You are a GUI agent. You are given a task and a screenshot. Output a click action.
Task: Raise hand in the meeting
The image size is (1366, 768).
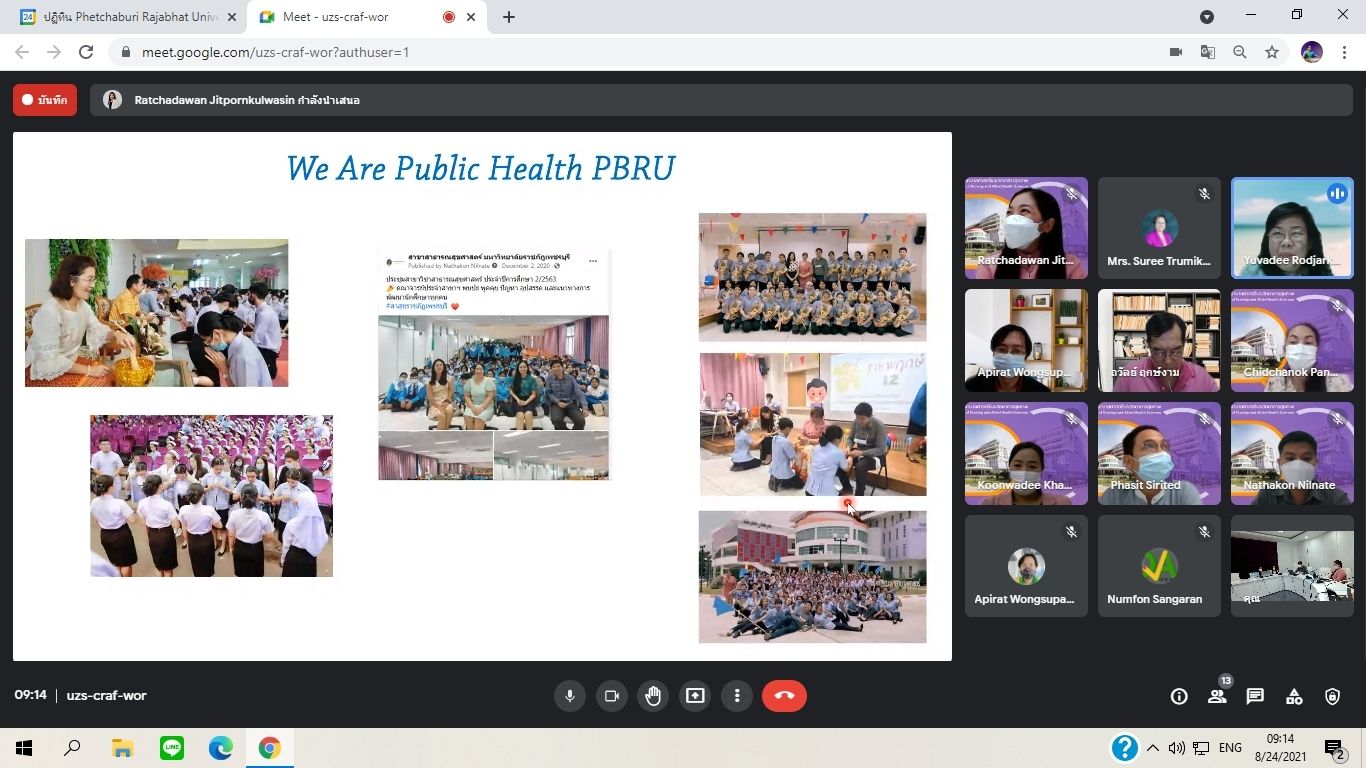coord(653,696)
